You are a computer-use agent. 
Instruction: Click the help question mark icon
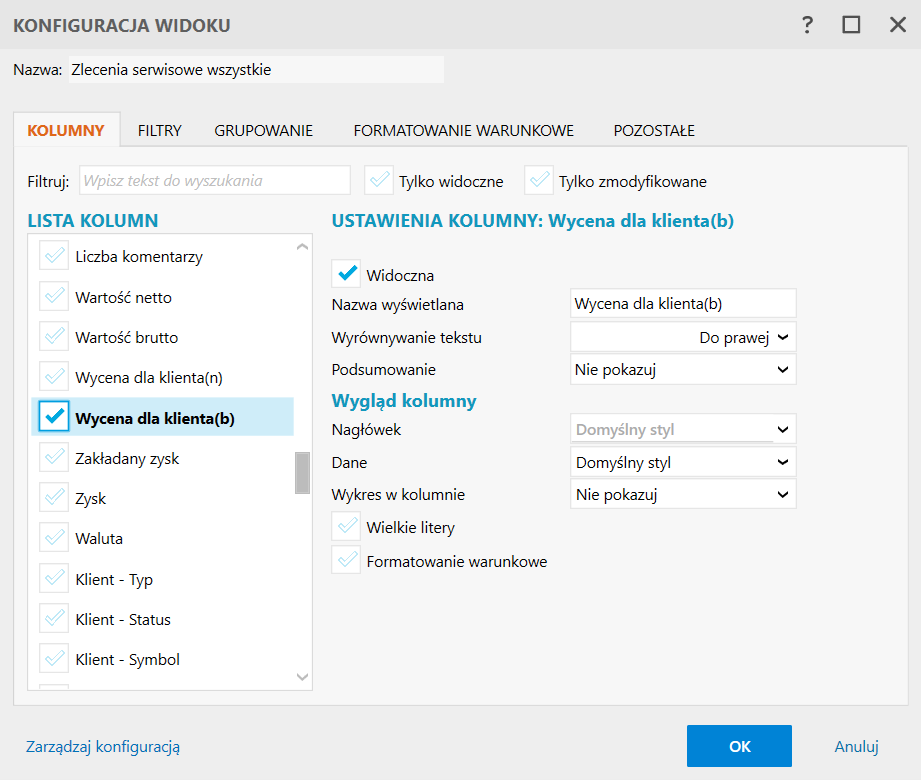[x=808, y=25]
